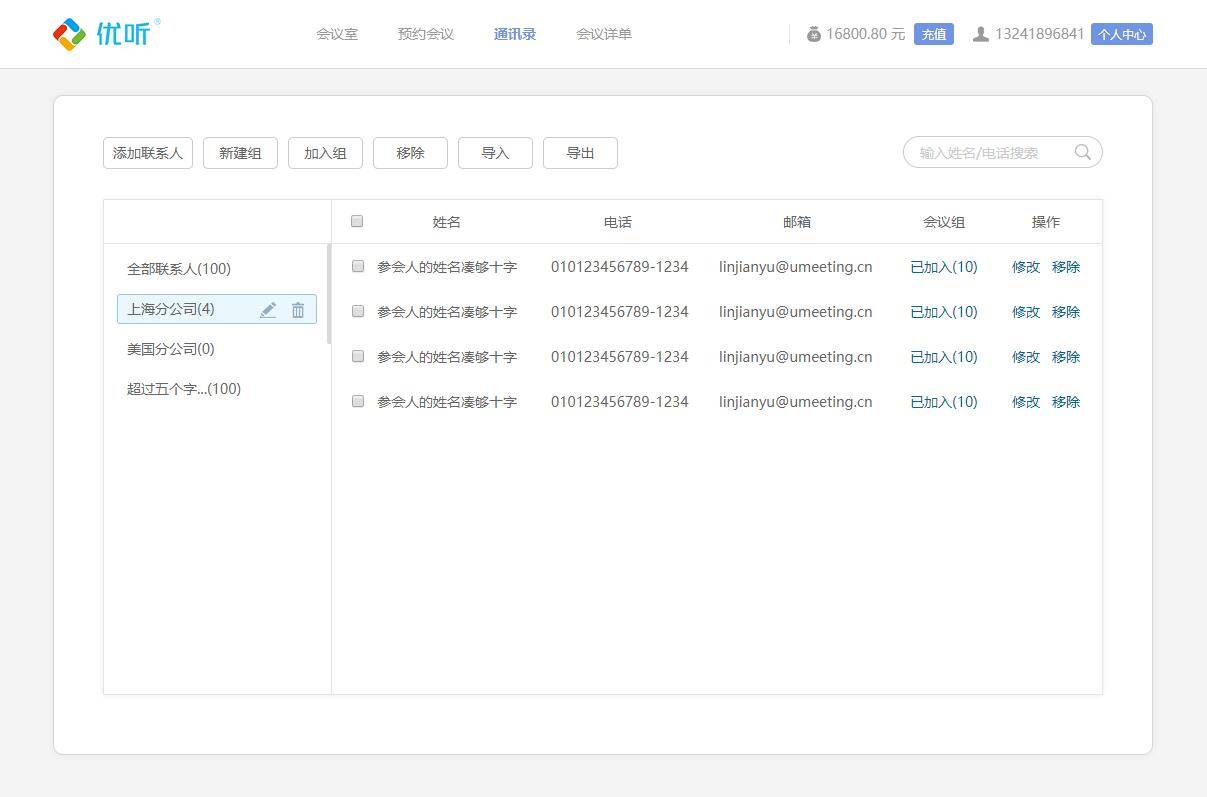This screenshot has width=1207, height=797.
Task: Click the 充值 recharge button
Action: point(933,34)
